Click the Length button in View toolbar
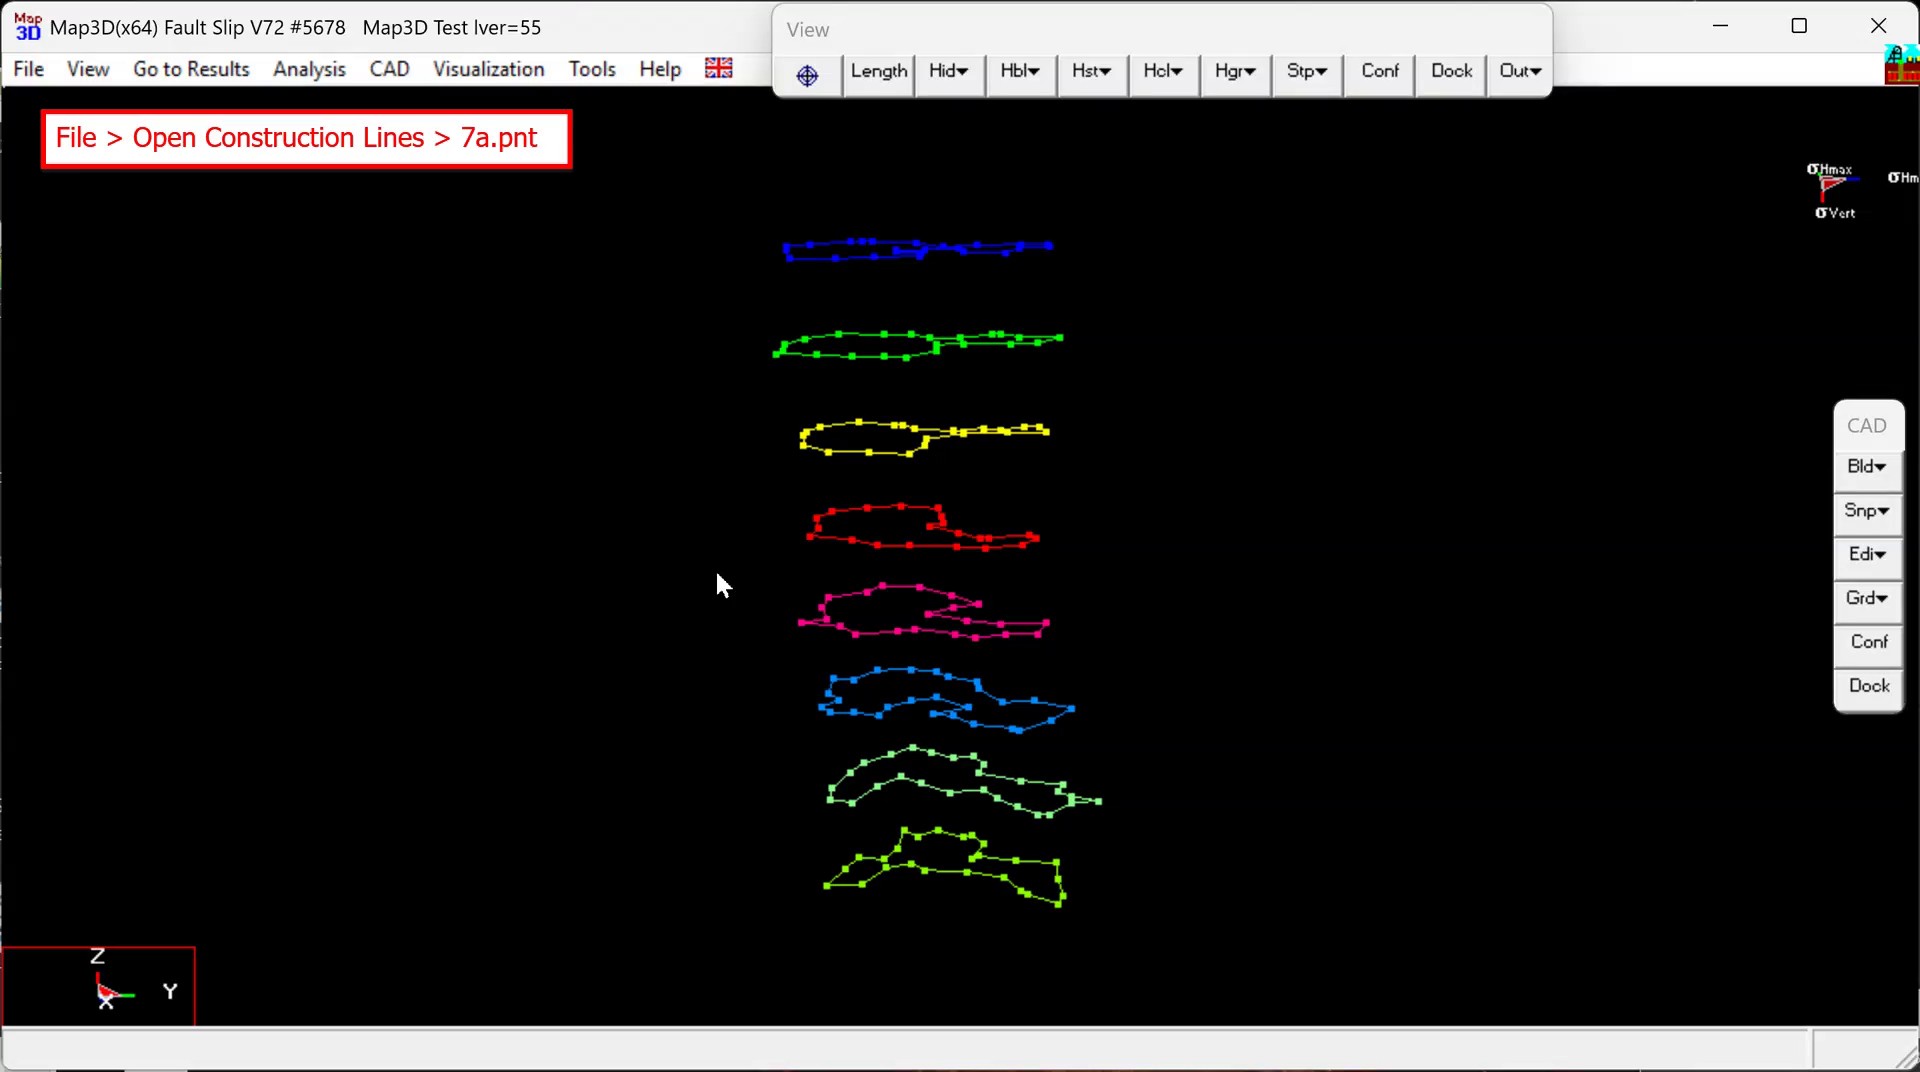Screen dimensions: 1920x1072 878,72
